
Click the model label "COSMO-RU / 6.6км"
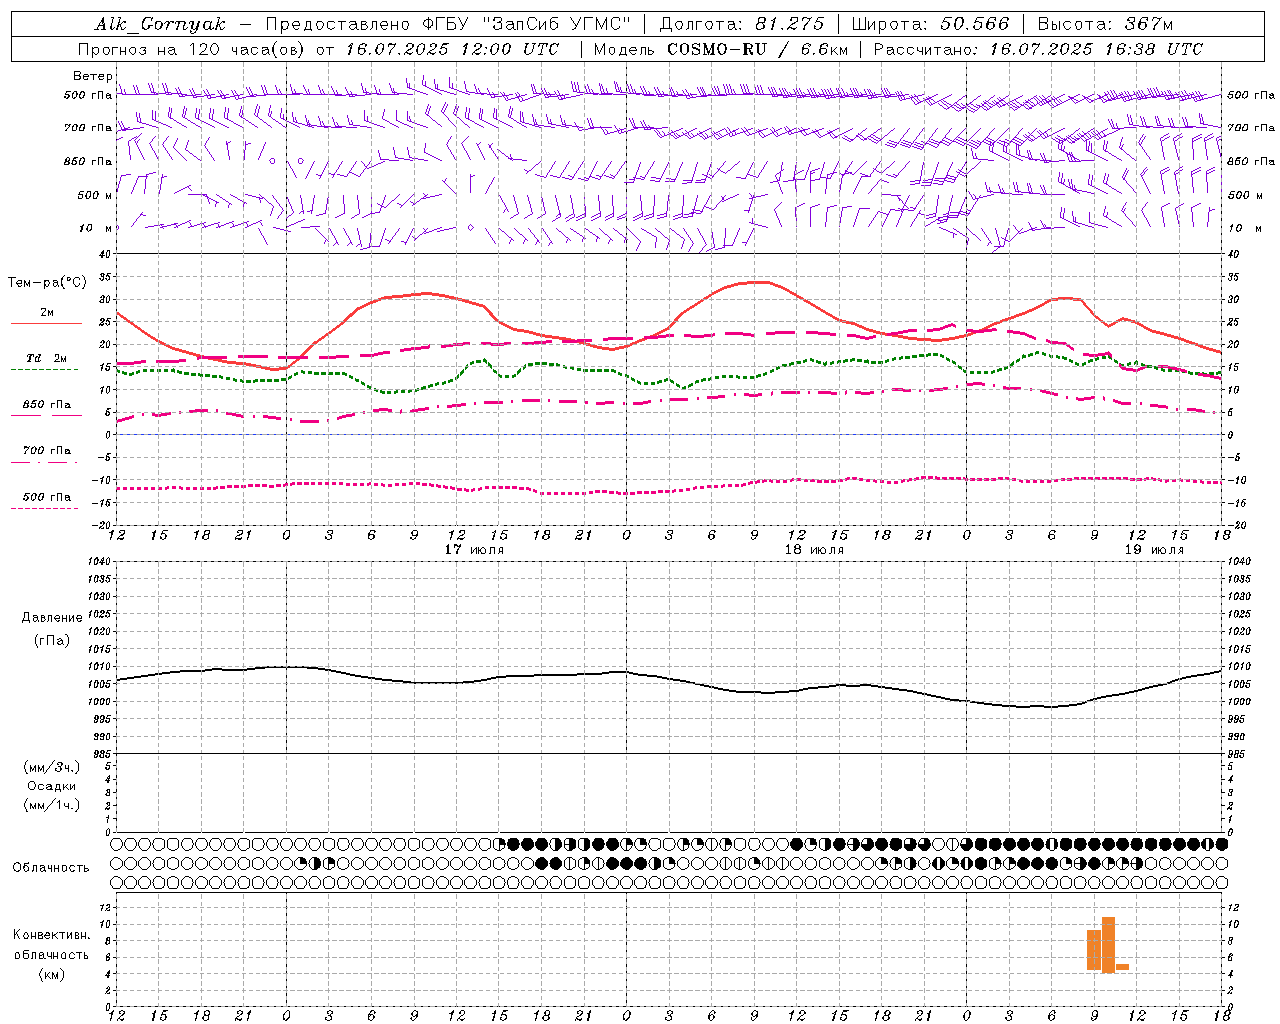[x=758, y=49]
